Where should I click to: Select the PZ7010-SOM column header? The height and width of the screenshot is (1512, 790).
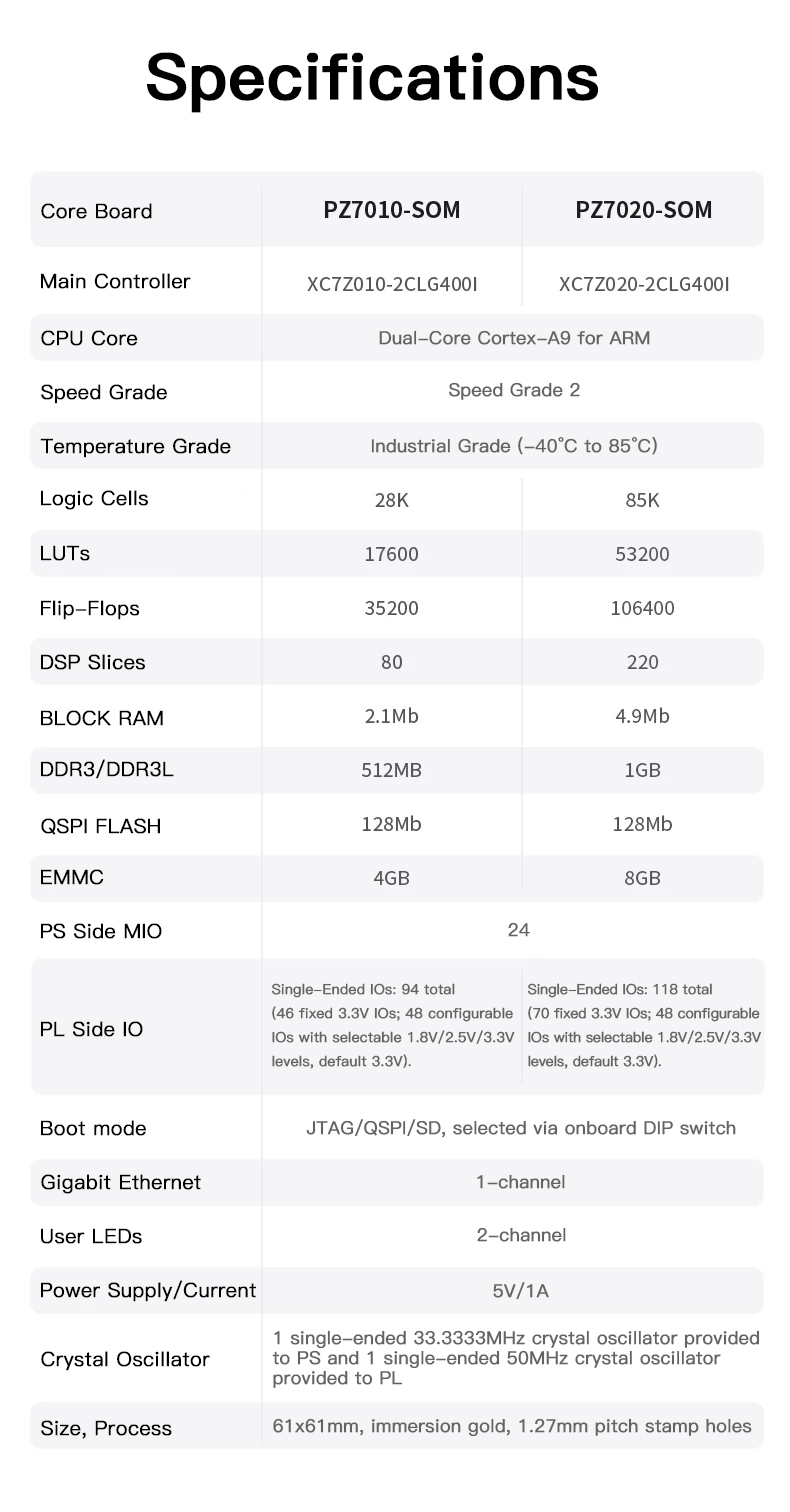[392, 210]
